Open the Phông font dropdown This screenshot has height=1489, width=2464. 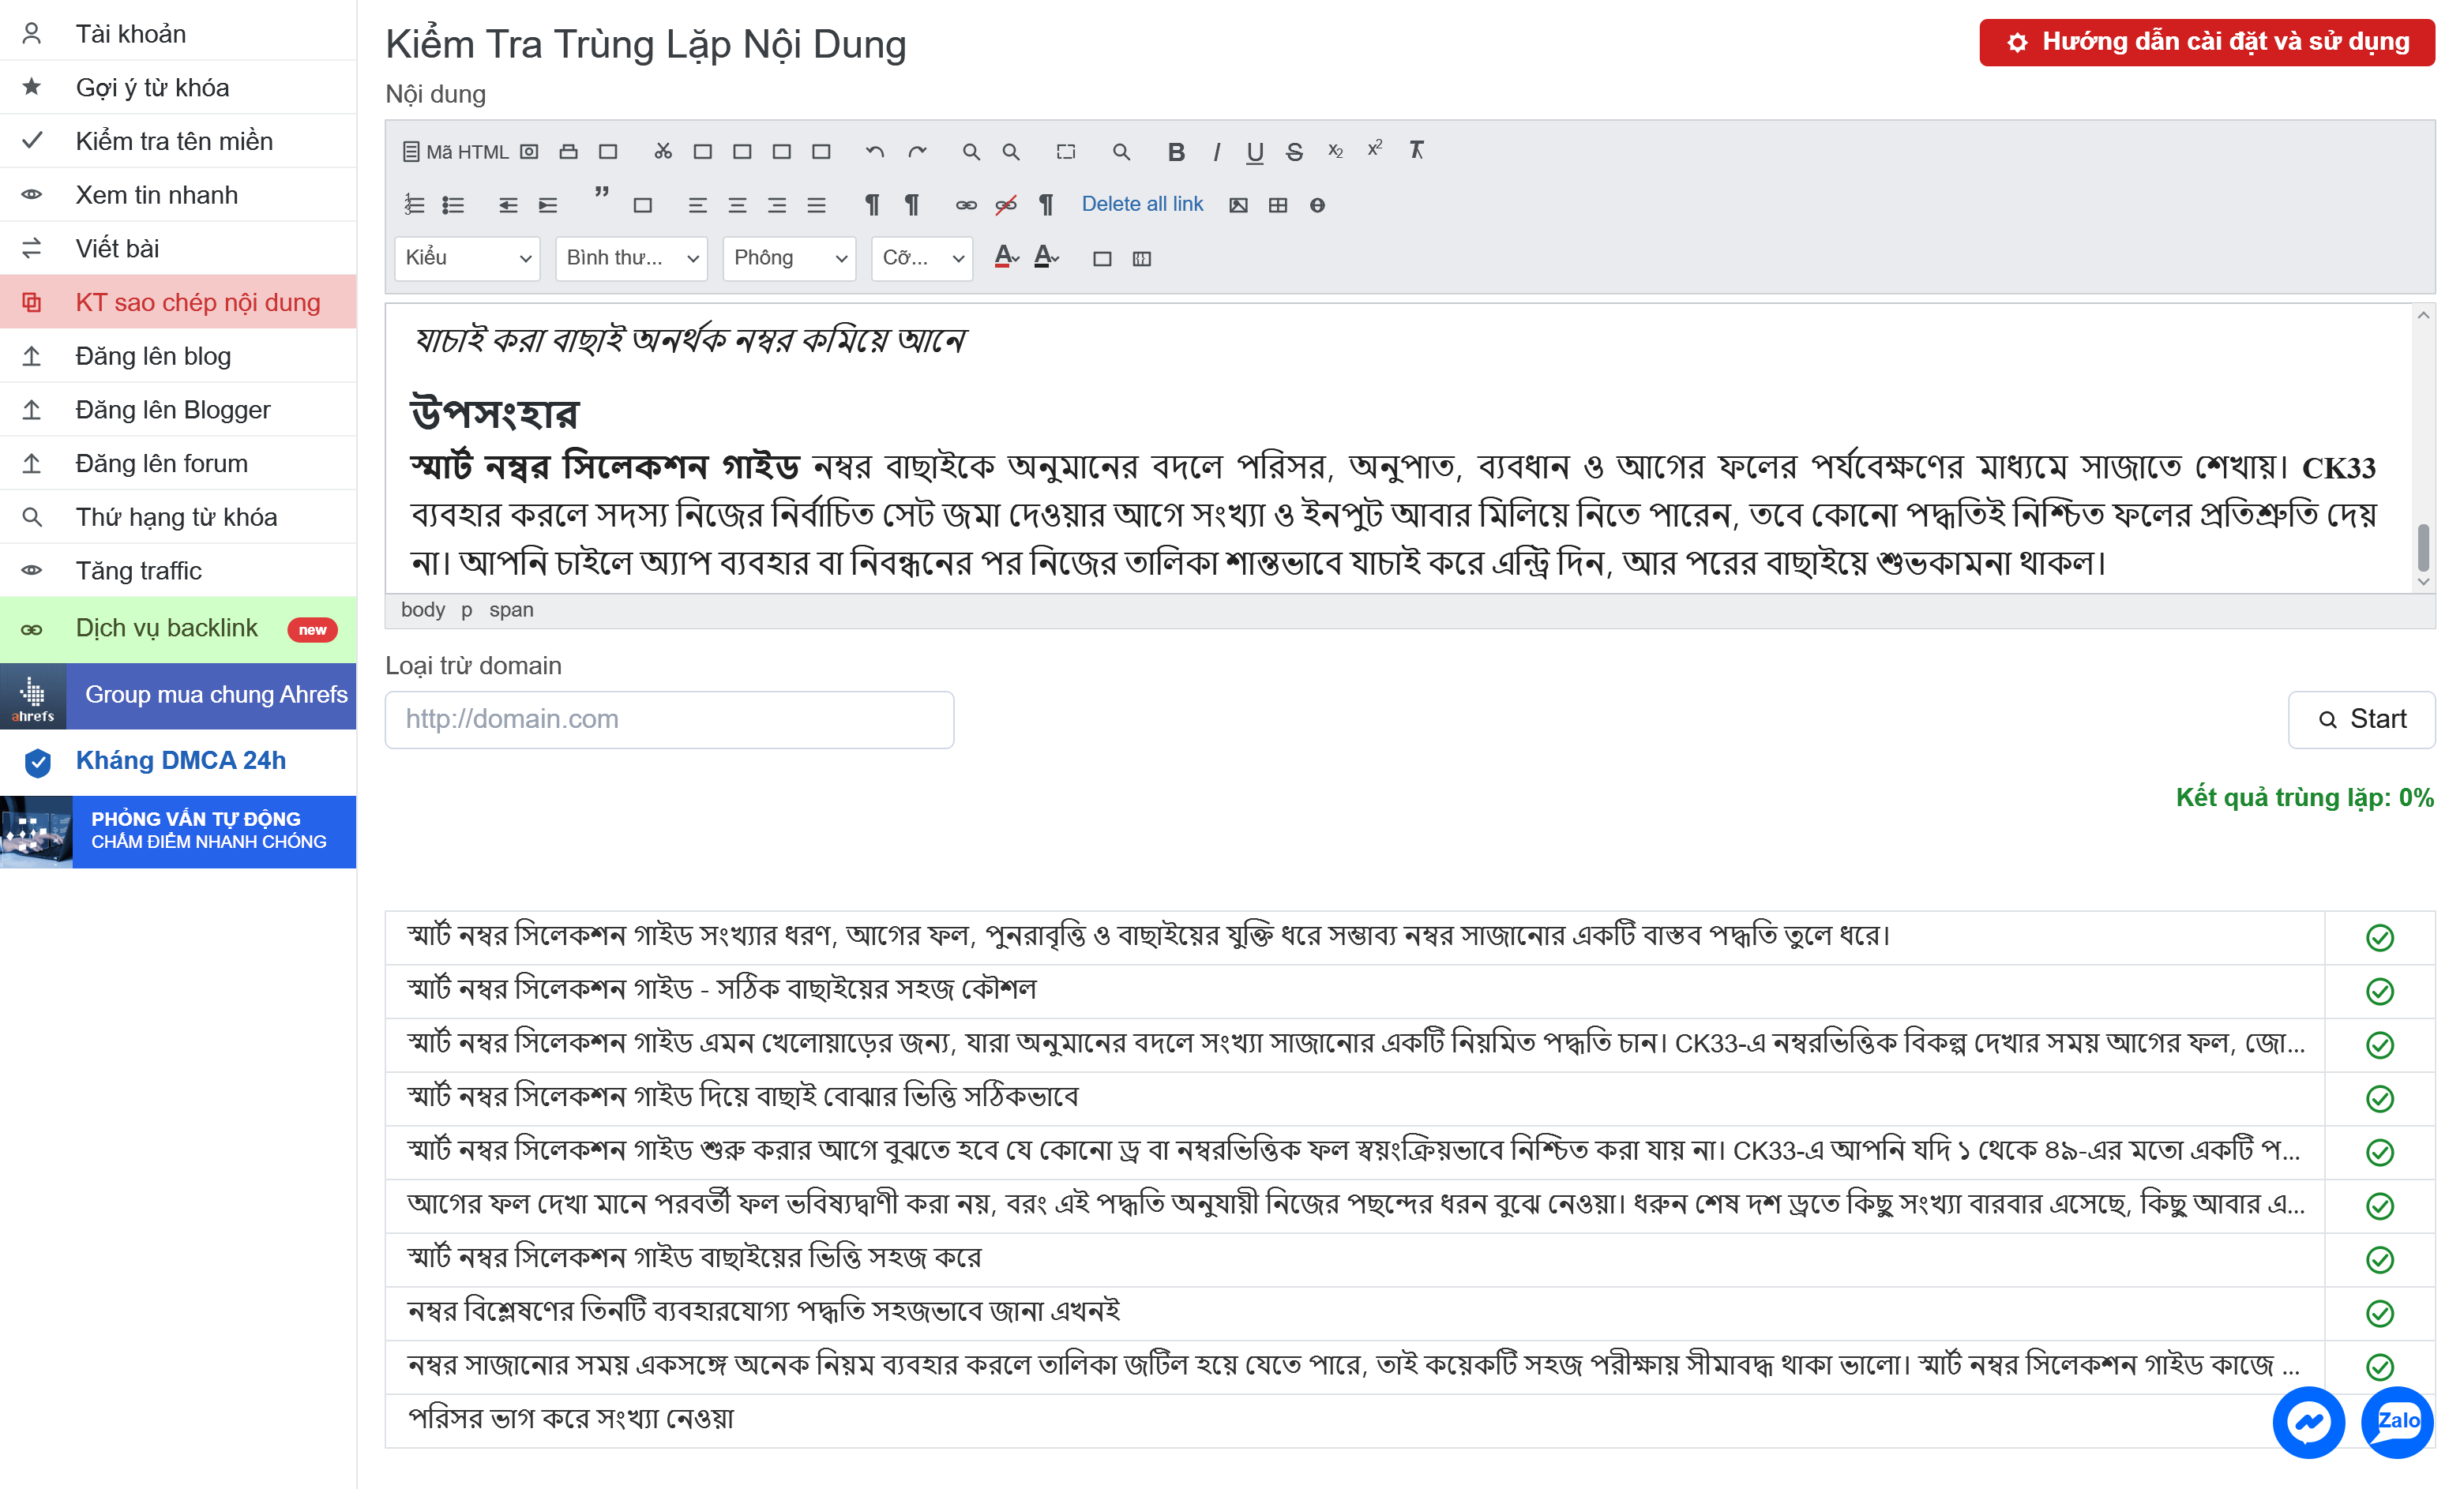tap(789, 258)
